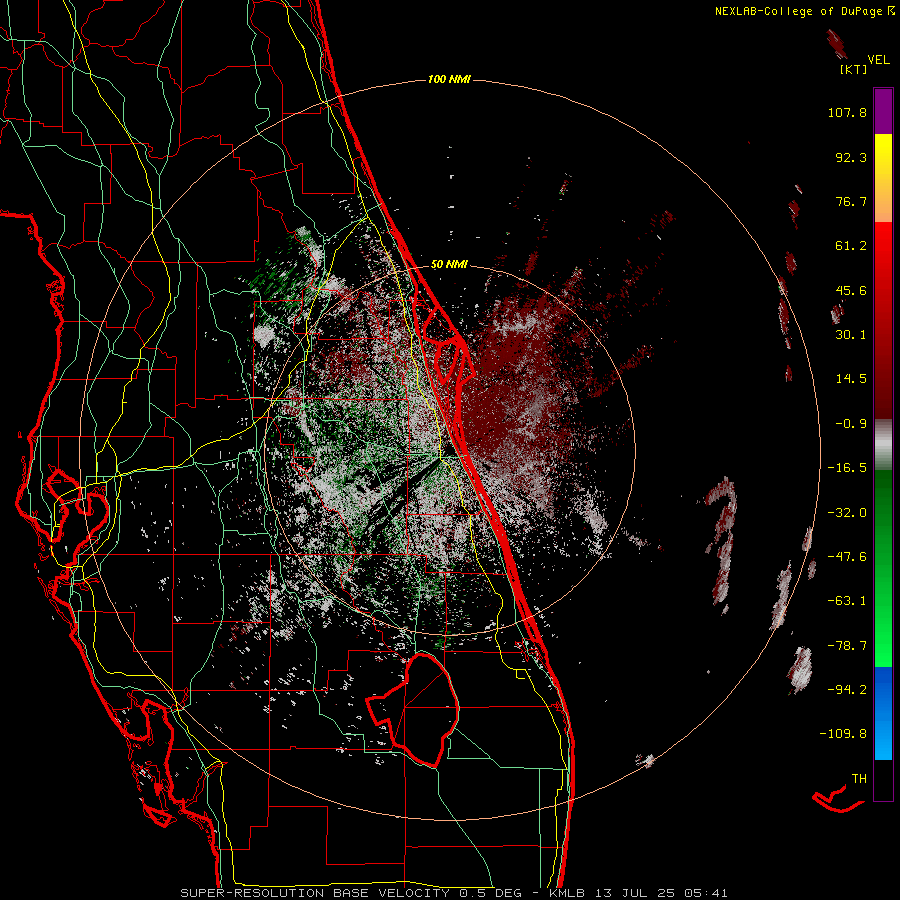
Task: Click the VEL legend title
Action: (878, 59)
